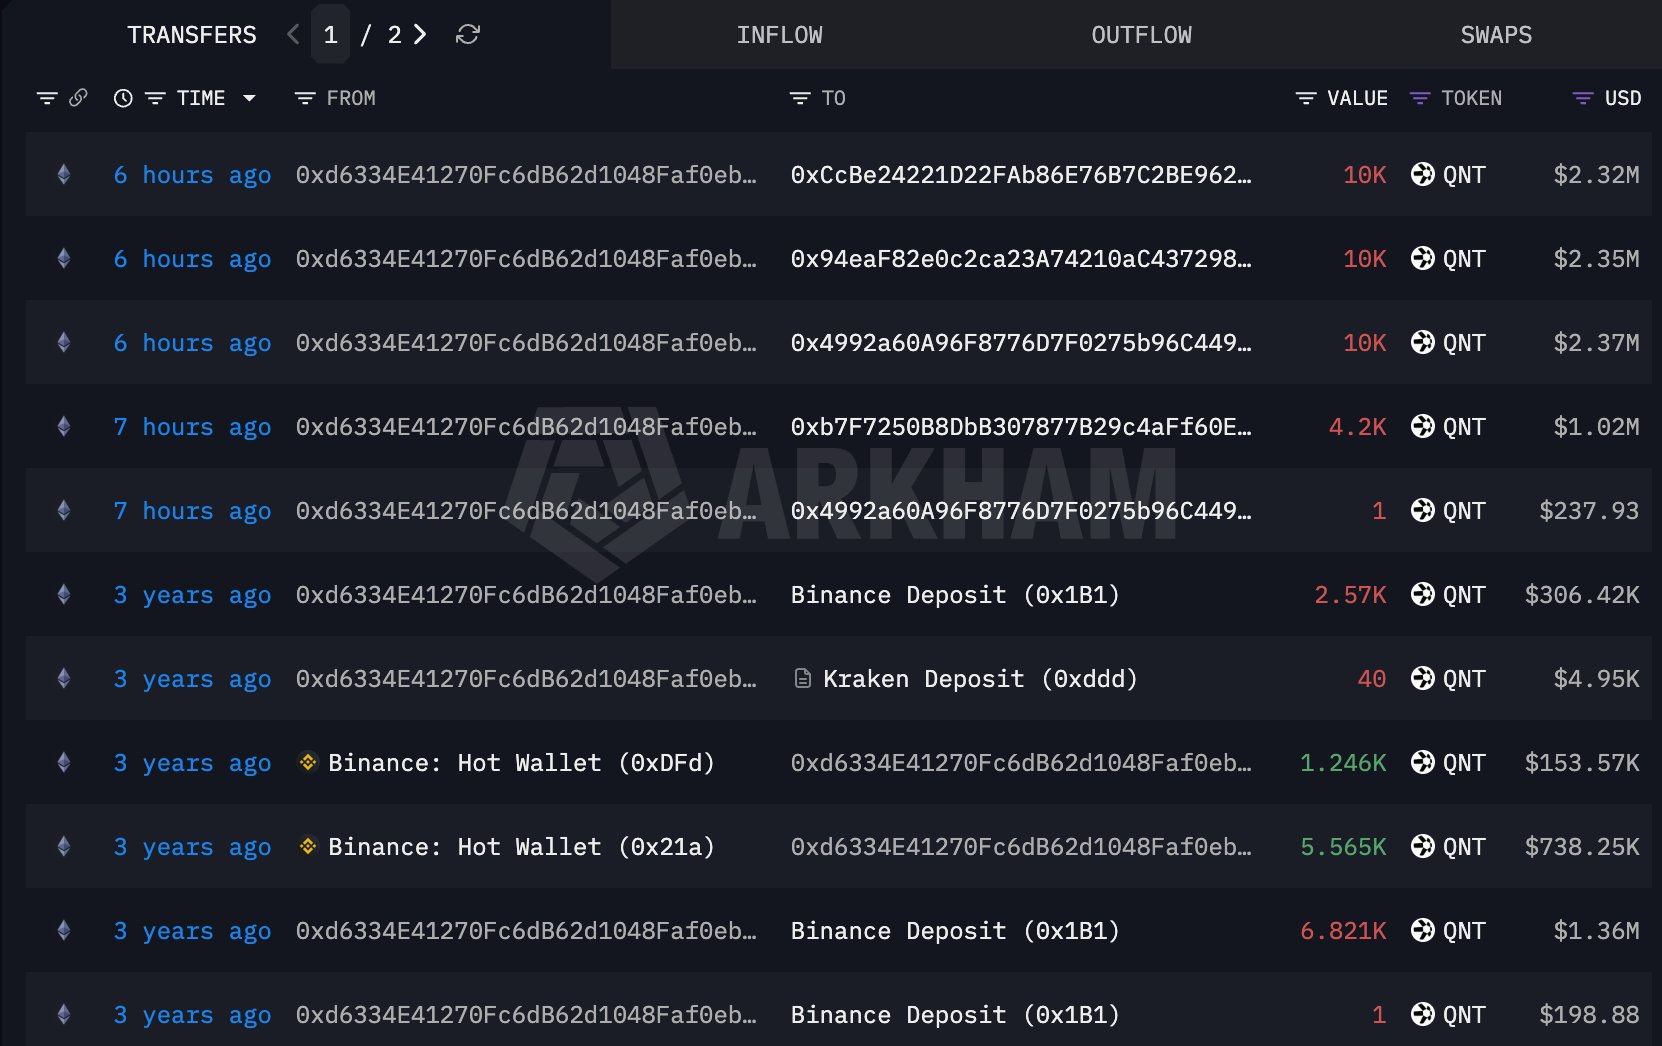Filter by the TOKEN column
This screenshot has width=1662, height=1046.
tap(1420, 98)
